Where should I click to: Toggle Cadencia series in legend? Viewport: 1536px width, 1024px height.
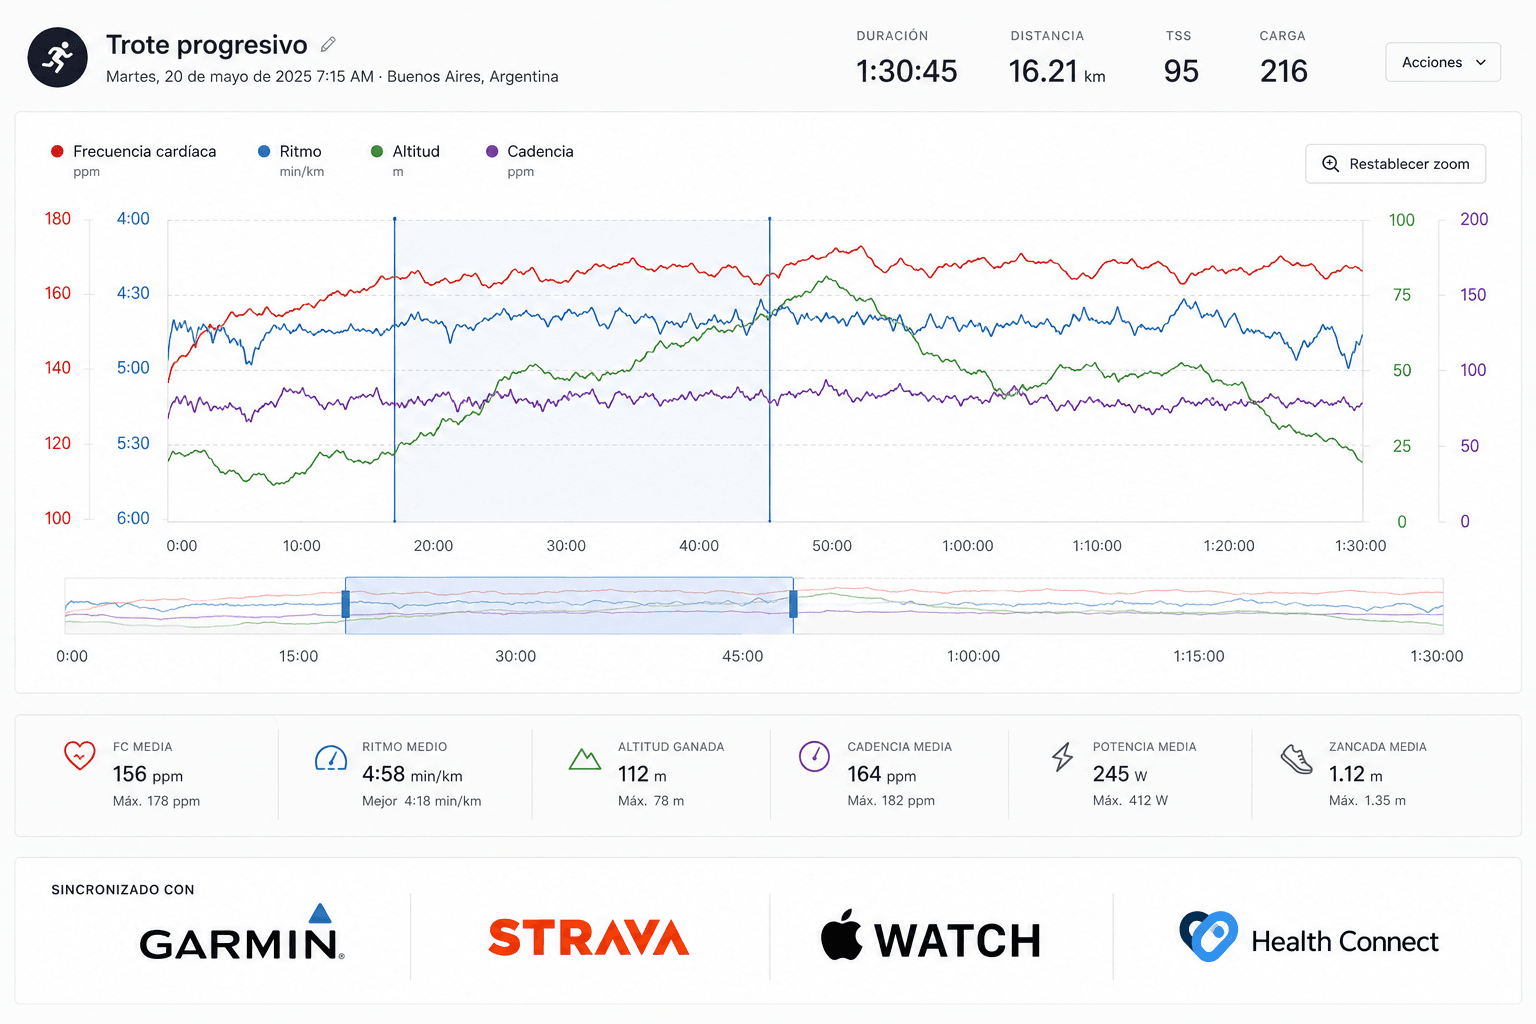529,160
